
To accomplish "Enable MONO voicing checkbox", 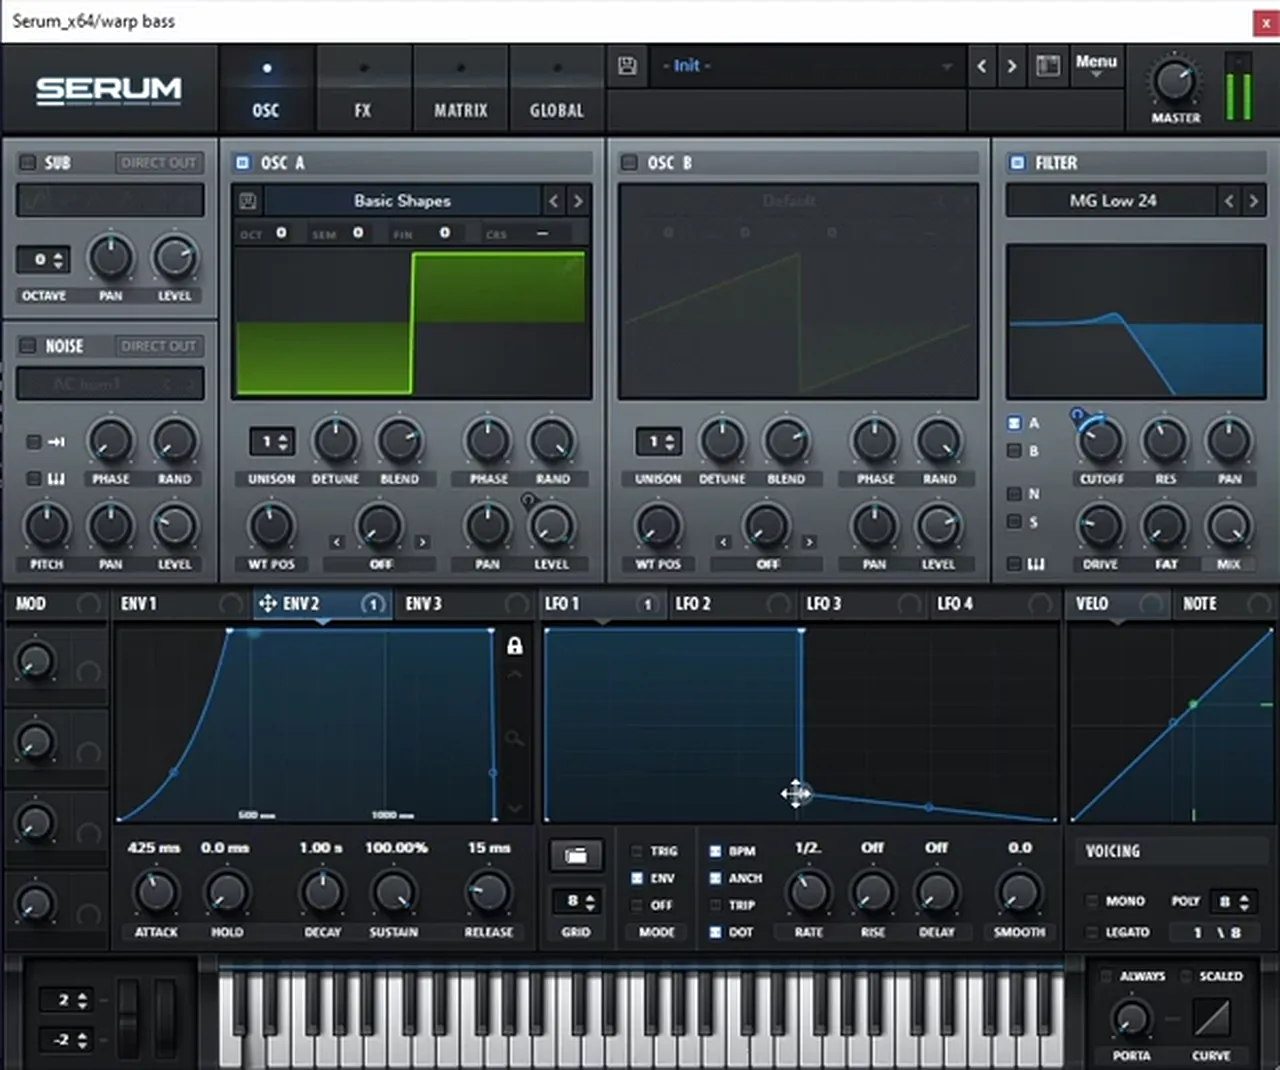I will click(x=1093, y=901).
